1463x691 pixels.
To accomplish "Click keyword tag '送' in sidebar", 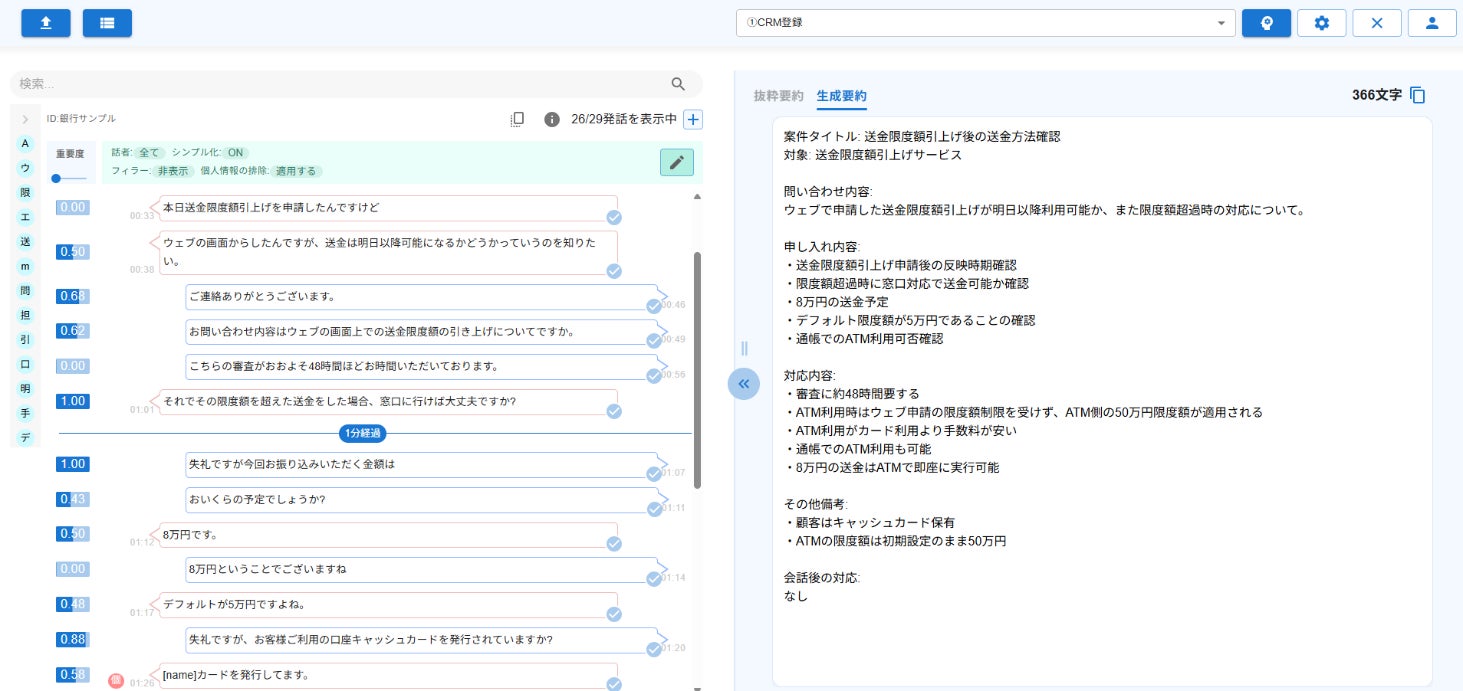I will point(25,241).
